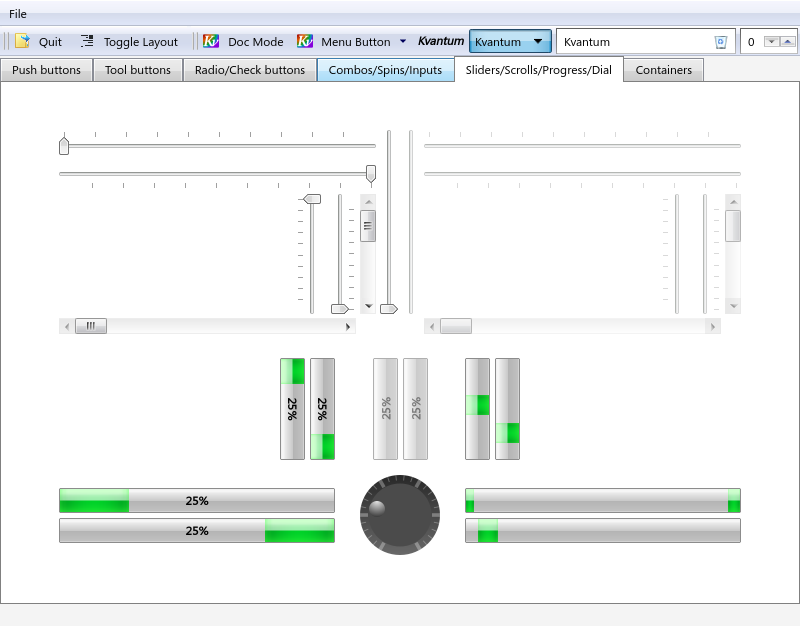Image resolution: width=800 pixels, height=626 pixels.
Task: Click the enabled horizontal scrollbar thumb
Action: point(91,326)
